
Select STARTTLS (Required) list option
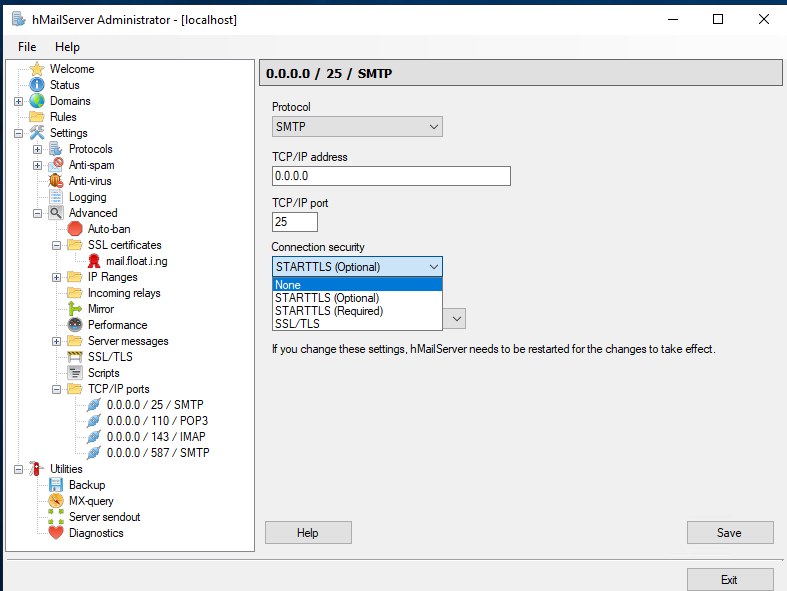click(357, 311)
